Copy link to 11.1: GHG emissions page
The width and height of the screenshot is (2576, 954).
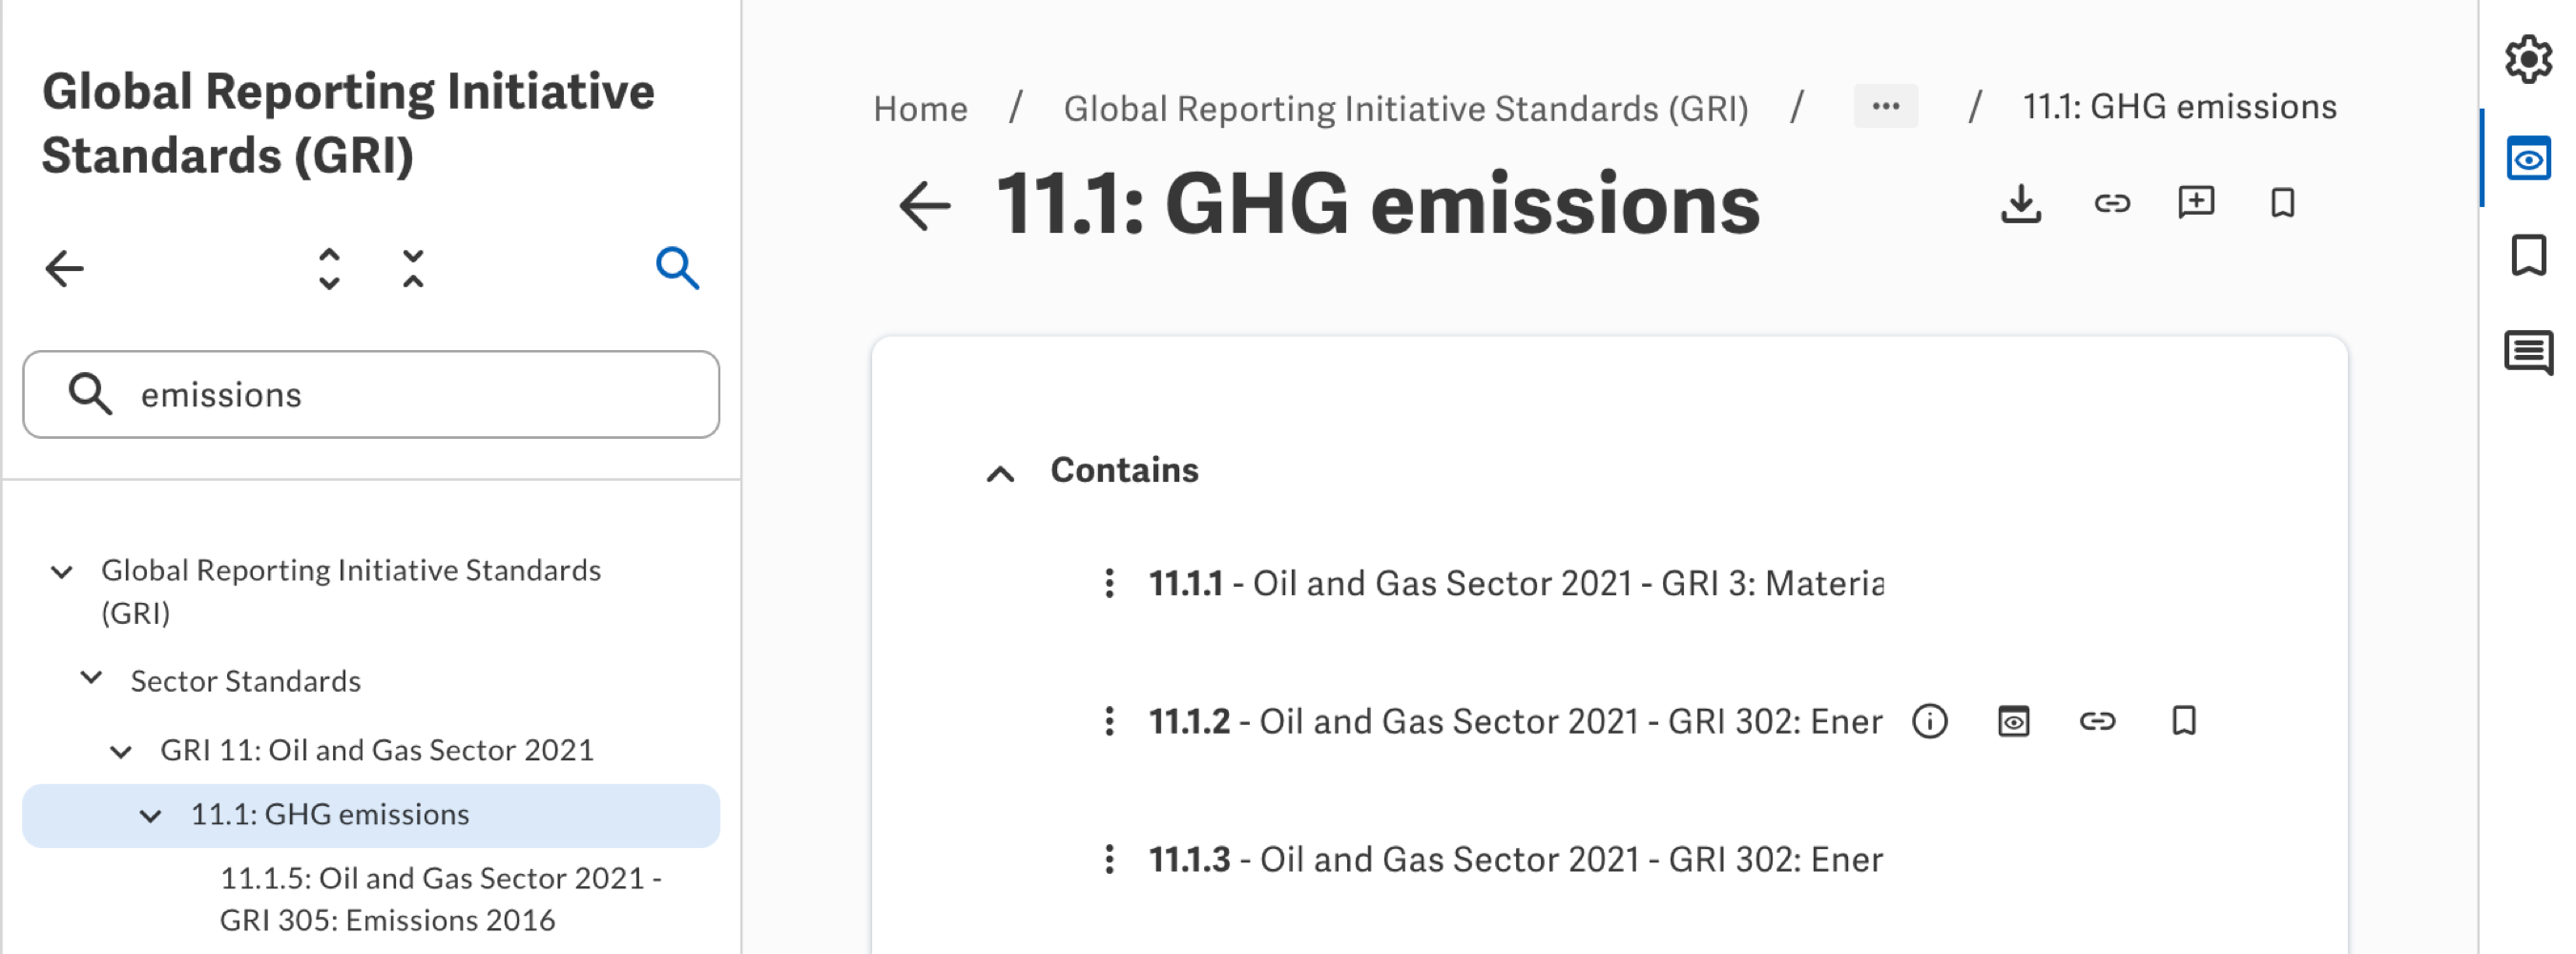tap(2112, 204)
